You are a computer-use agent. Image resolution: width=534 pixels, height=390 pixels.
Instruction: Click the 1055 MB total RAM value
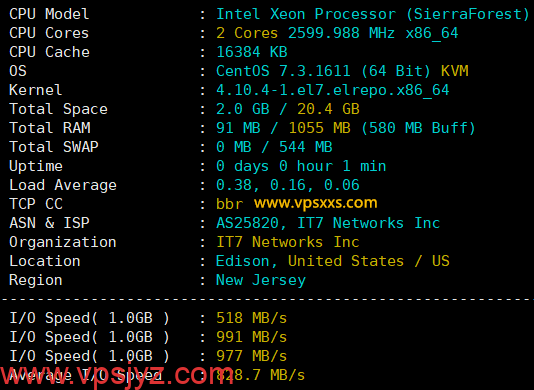(319, 128)
